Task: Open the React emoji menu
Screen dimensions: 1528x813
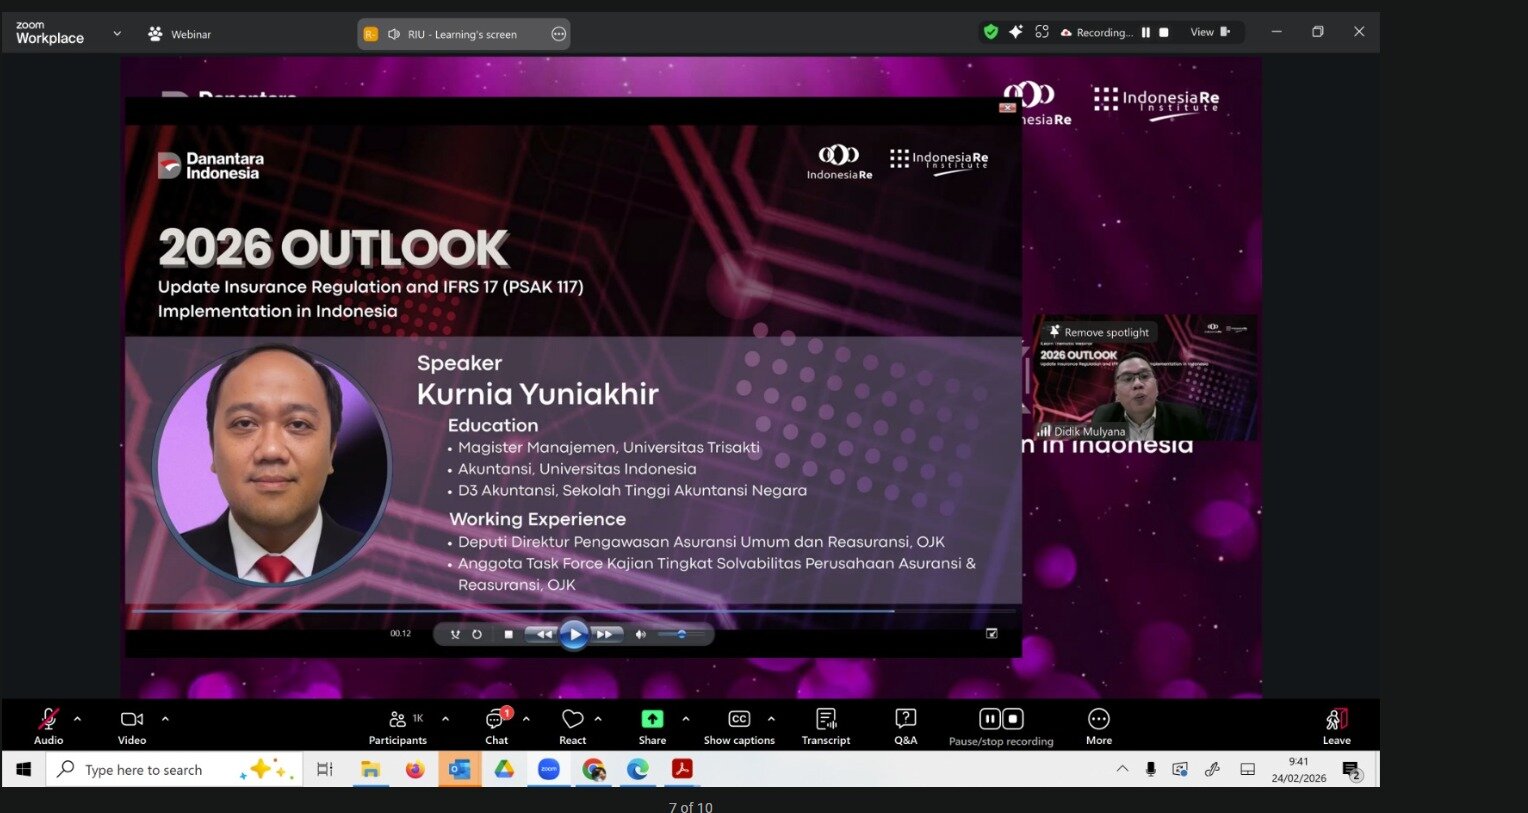Action: point(572,724)
